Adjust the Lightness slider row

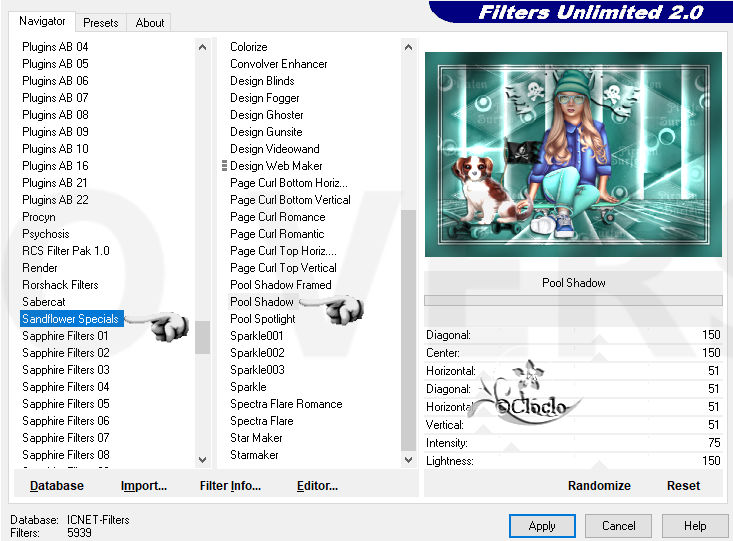coord(573,461)
